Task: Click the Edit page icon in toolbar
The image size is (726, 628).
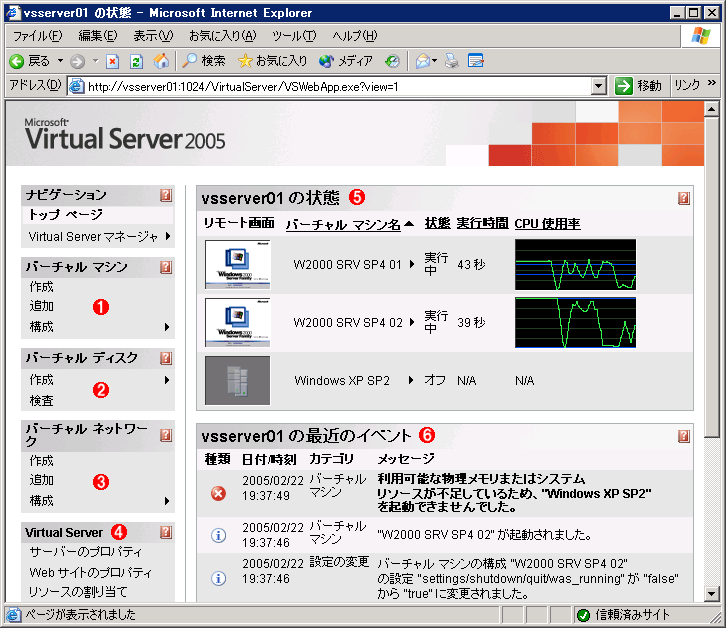Action: click(x=476, y=61)
